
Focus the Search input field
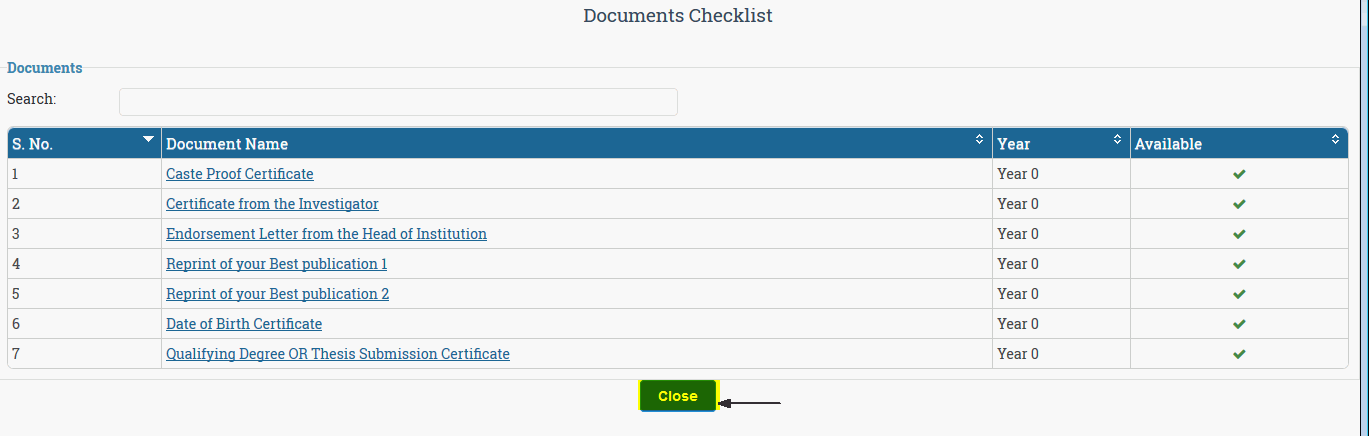pyautogui.click(x=398, y=102)
